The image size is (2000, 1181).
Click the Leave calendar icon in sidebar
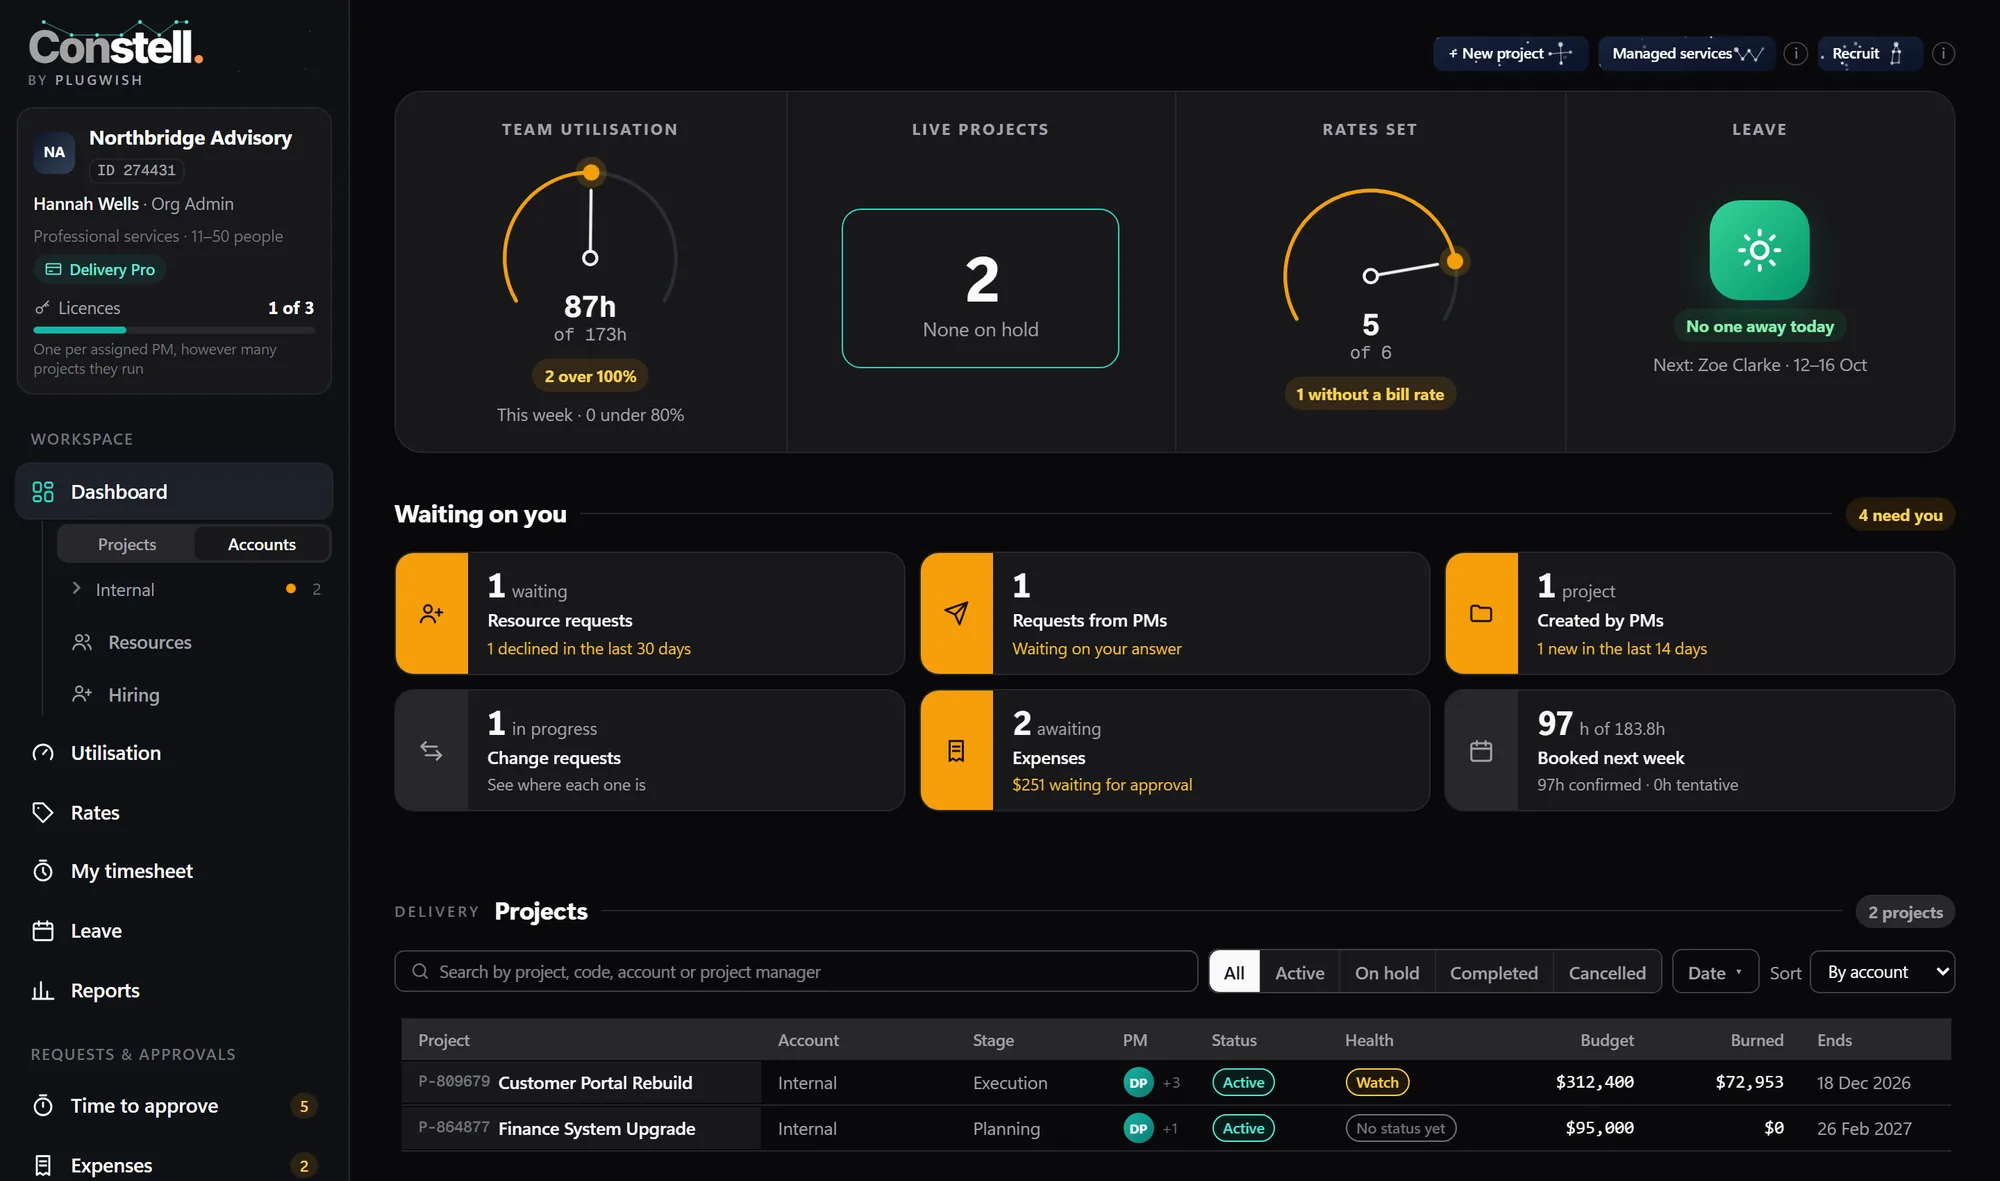[43, 931]
